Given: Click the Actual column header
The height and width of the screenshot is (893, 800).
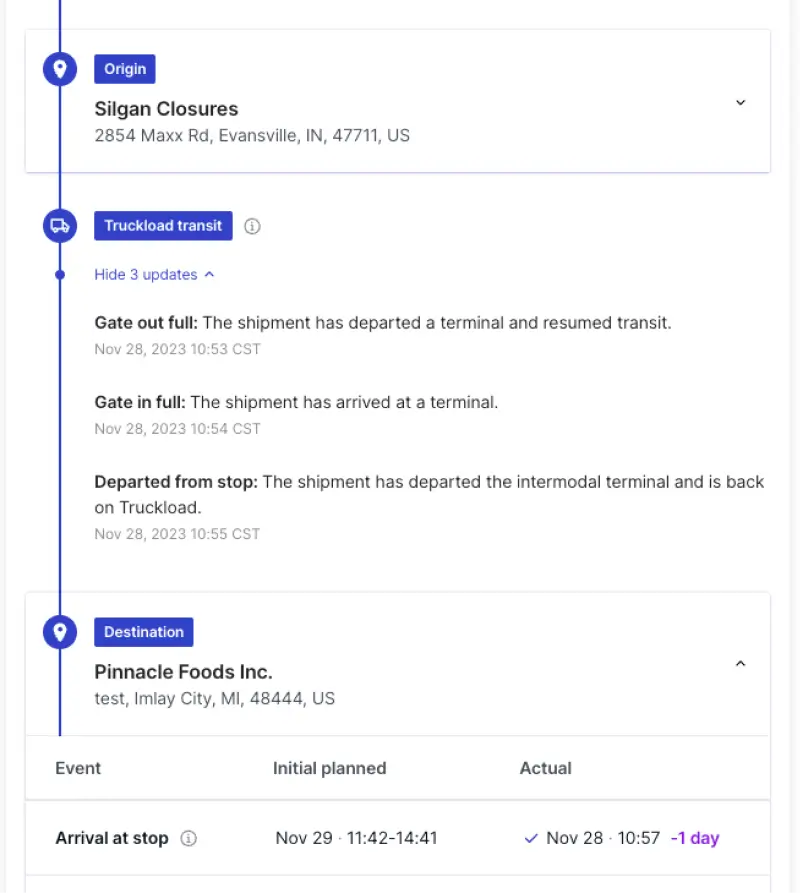Looking at the screenshot, I should [545, 768].
